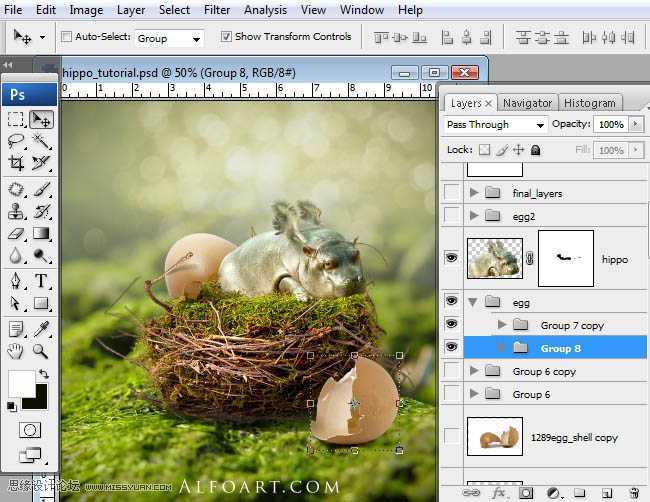Image resolution: width=650 pixels, height=502 pixels.
Task: Enable the Auto-Select checkbox
Action: coord(67,37)
